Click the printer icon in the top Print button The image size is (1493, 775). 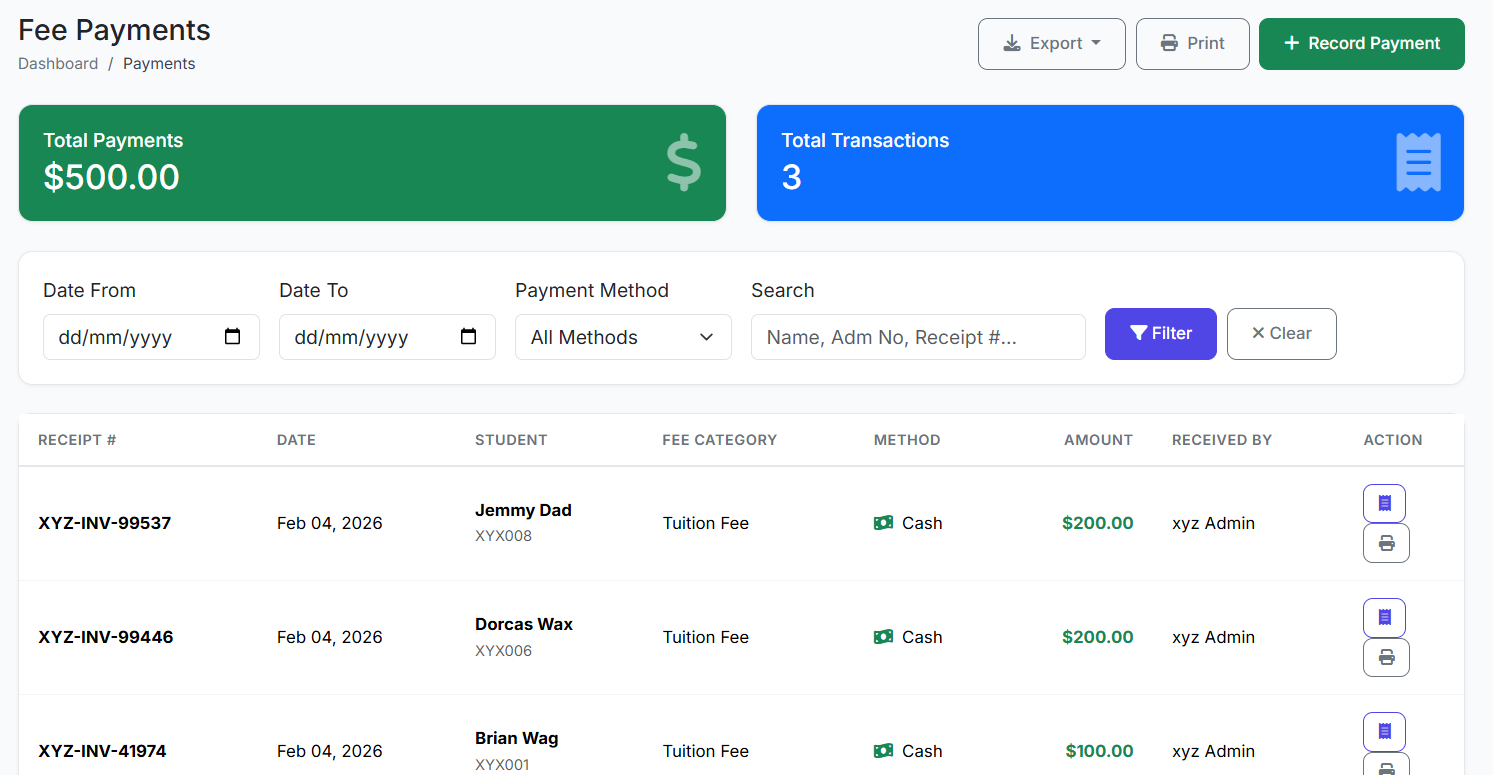(x=1169, y=43)
